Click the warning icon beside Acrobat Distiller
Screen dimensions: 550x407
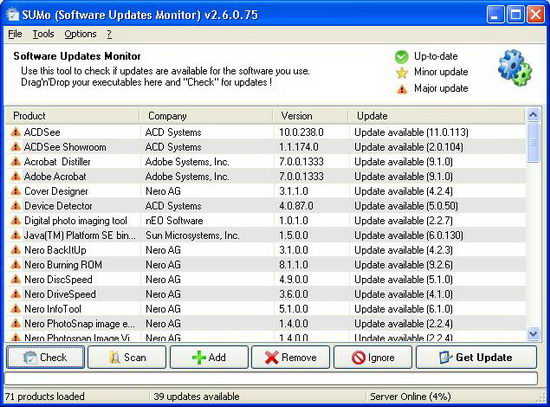pyautogui.click(x=15, y=161)
